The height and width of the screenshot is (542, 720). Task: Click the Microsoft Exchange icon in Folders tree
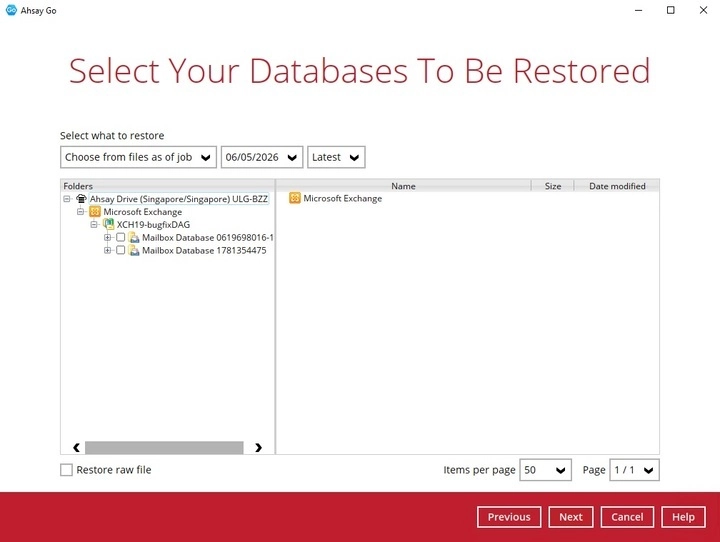(95, 212)
